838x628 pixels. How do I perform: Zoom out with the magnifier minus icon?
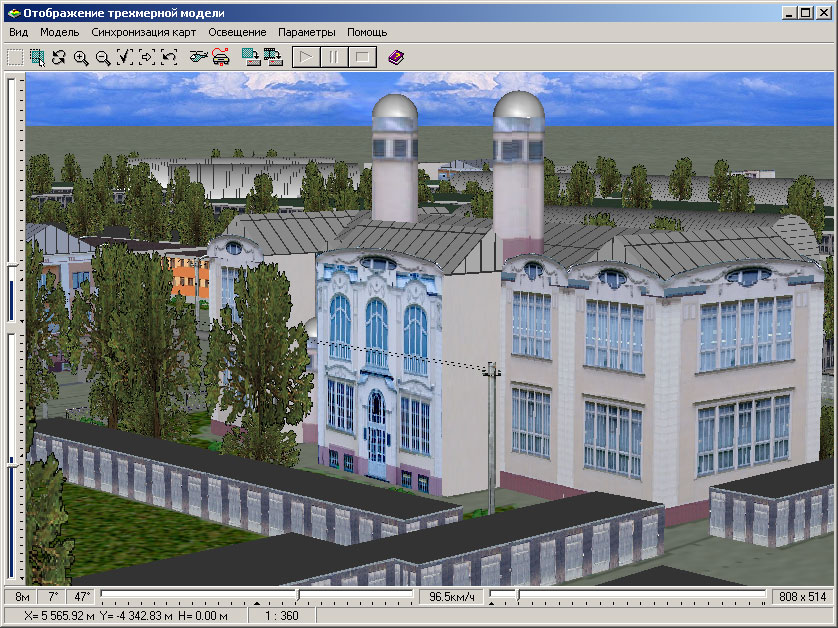tap(103, 57)
